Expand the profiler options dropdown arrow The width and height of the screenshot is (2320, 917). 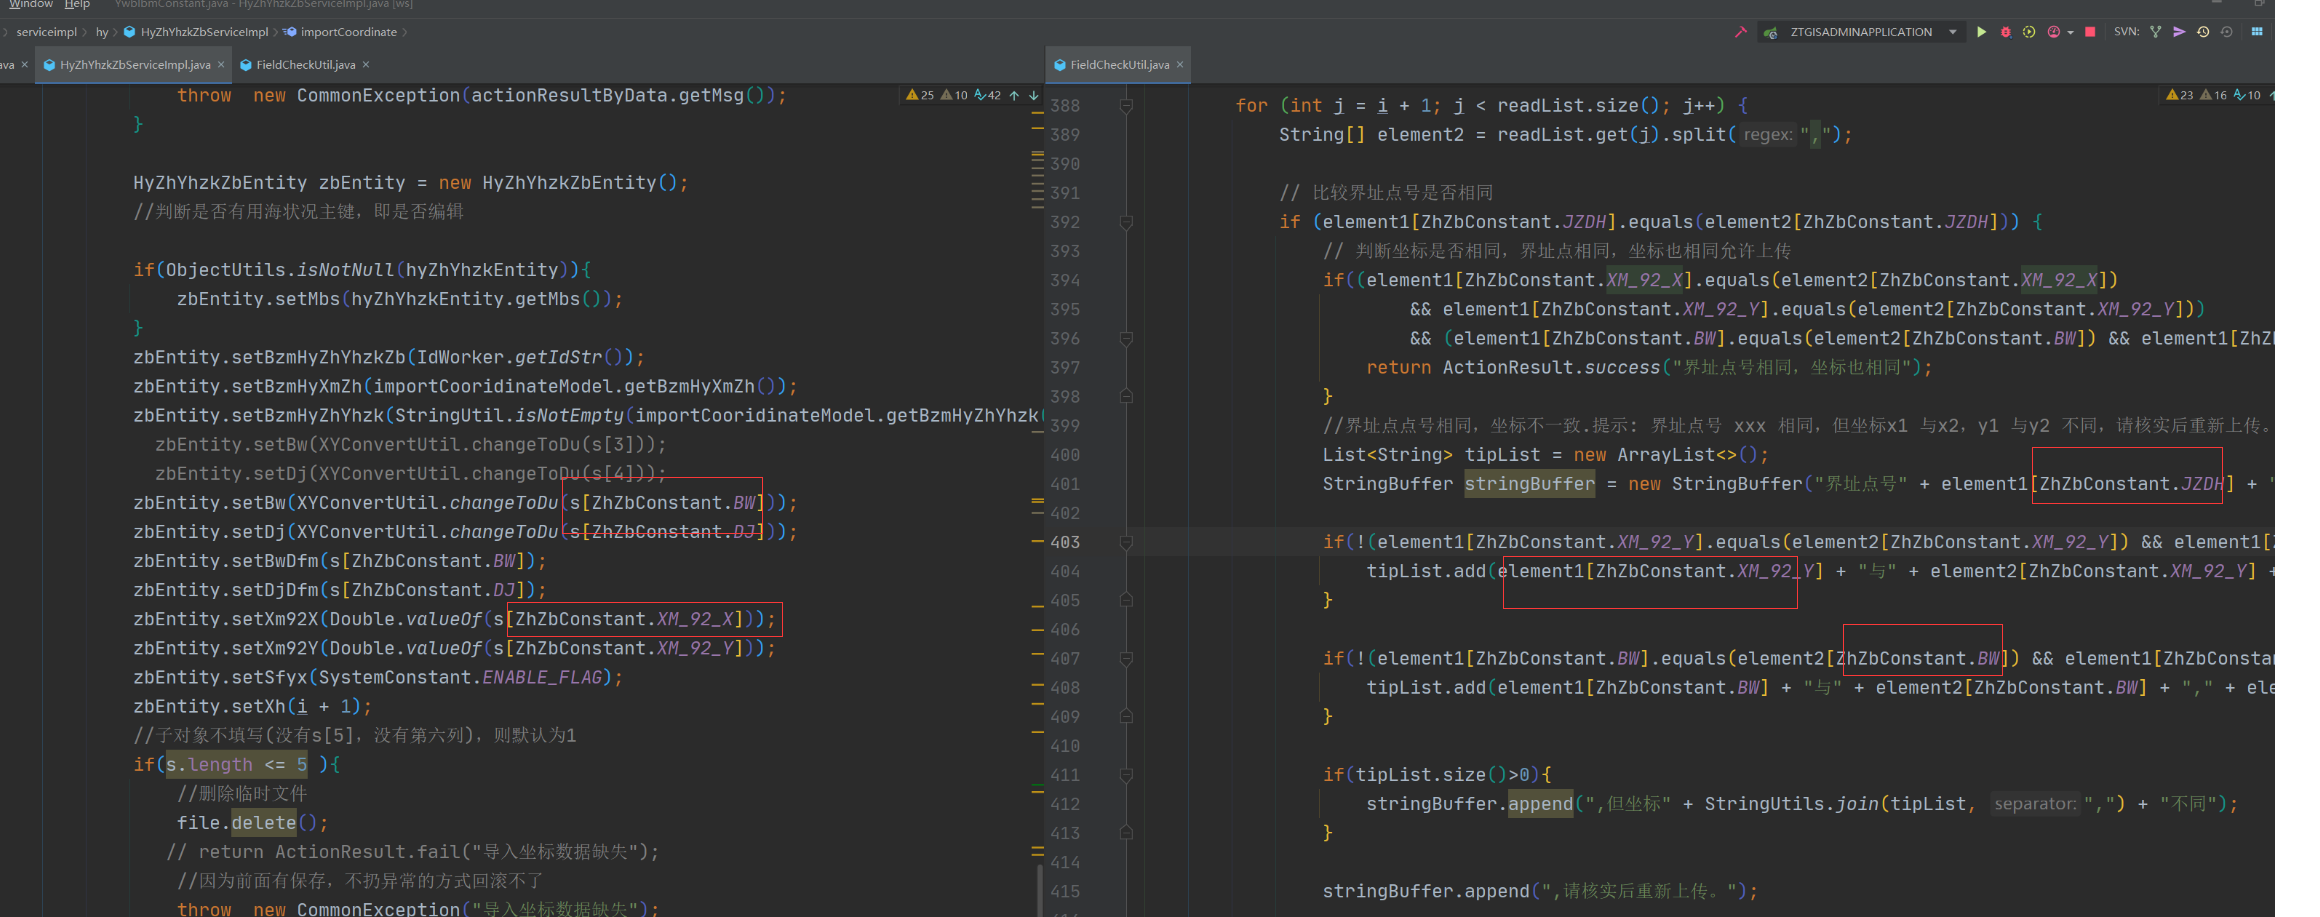2070,32
